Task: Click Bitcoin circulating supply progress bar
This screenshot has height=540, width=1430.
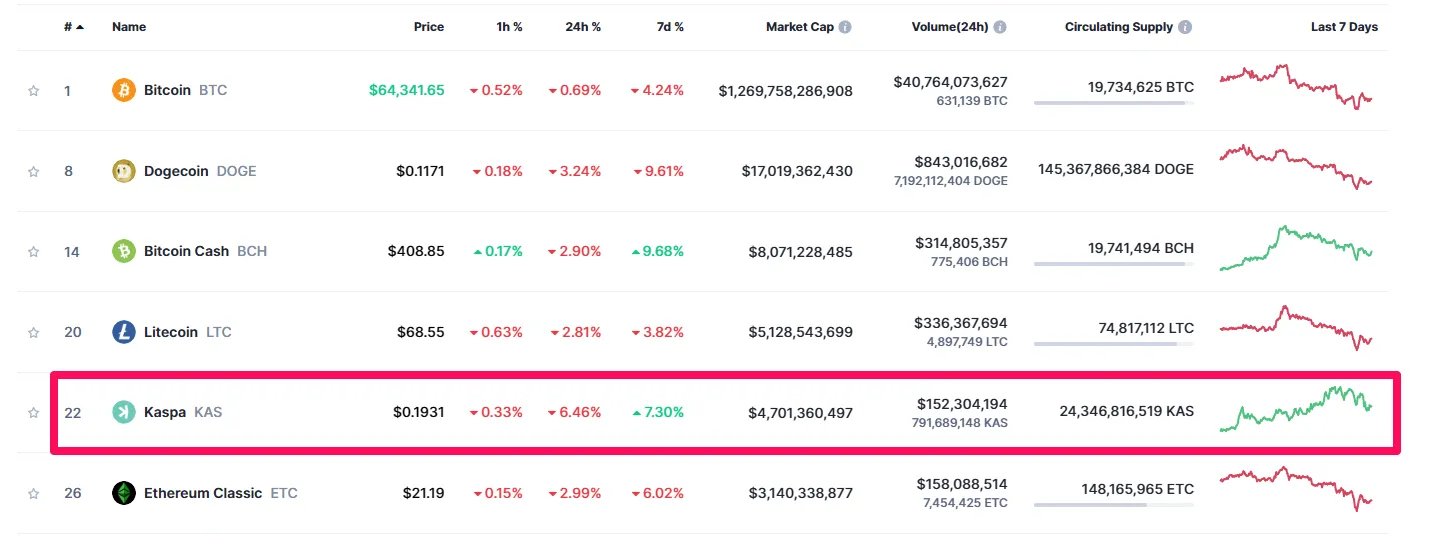Action: click(1114, 103)
